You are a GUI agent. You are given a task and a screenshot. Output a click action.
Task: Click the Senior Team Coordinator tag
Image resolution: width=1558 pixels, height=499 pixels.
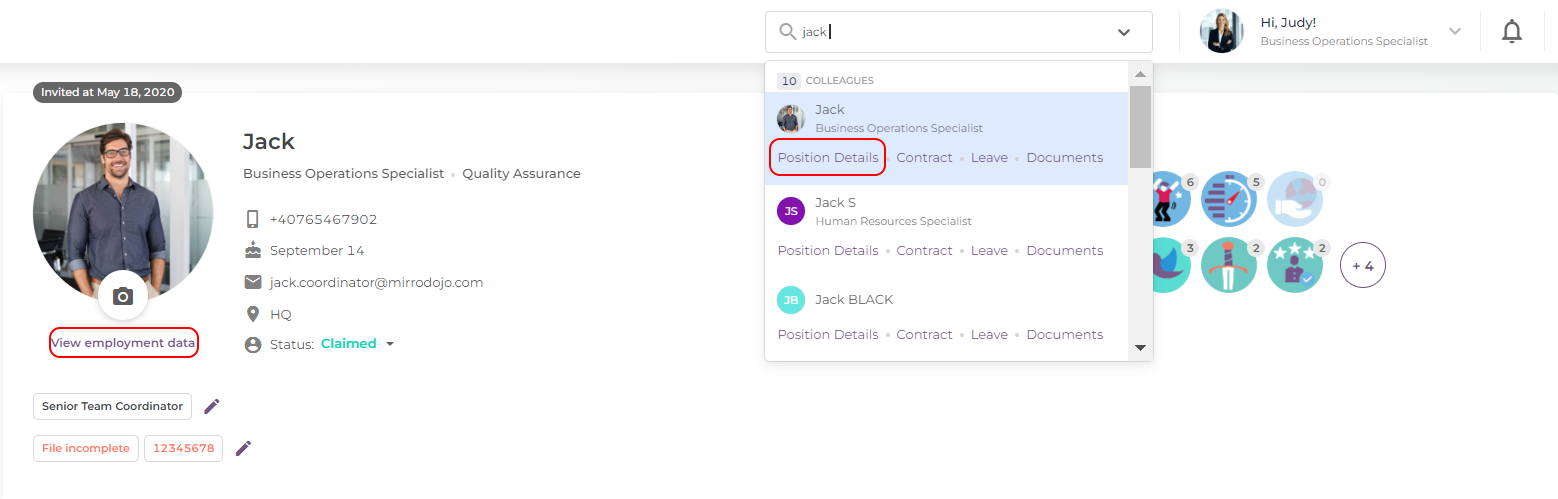coord(112,406)
